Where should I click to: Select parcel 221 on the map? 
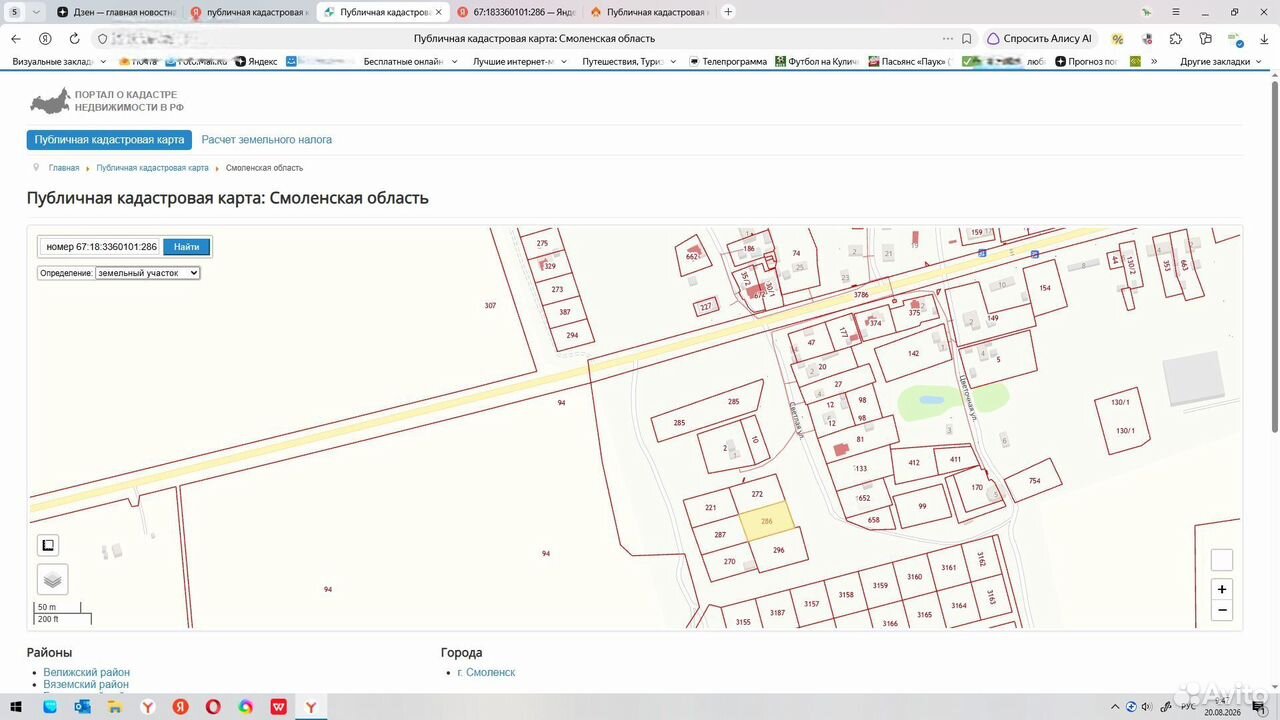click(x=711, y=508)
